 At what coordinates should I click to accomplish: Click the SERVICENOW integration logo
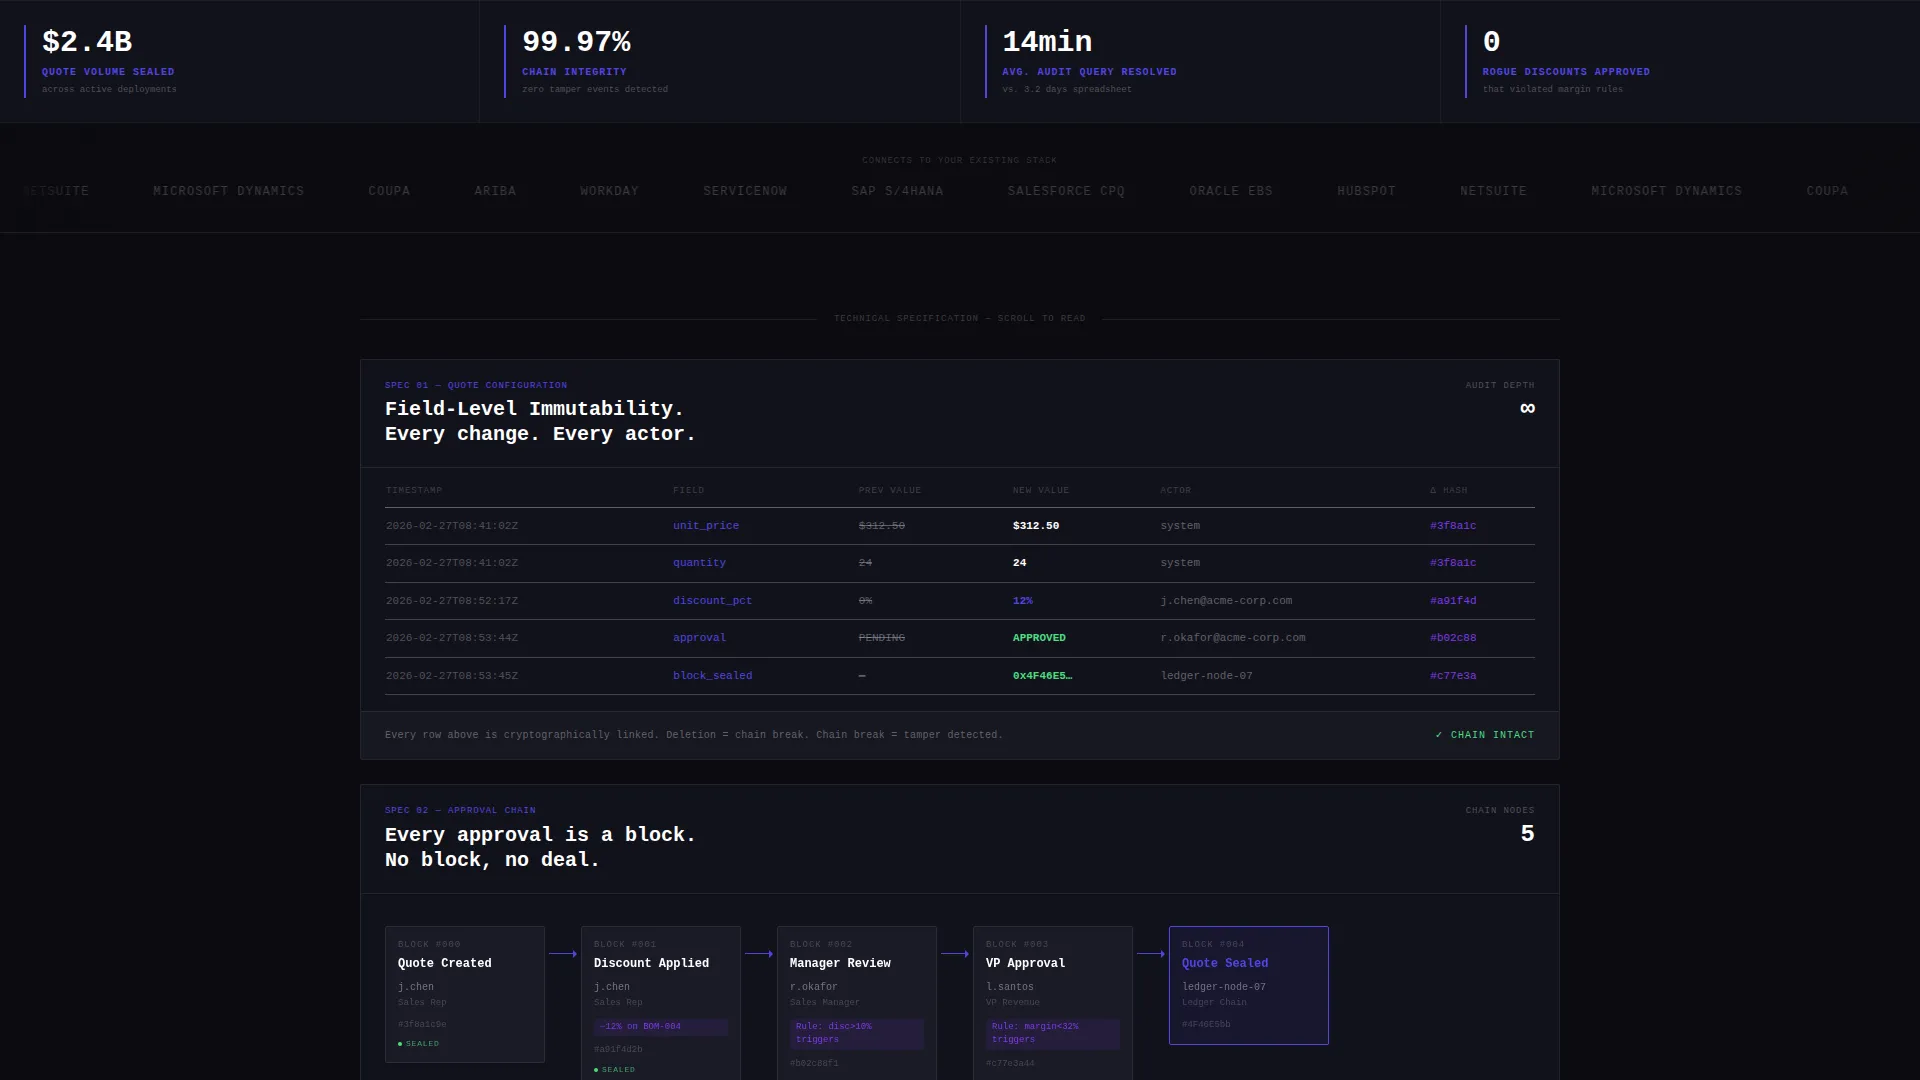[745, 191]
